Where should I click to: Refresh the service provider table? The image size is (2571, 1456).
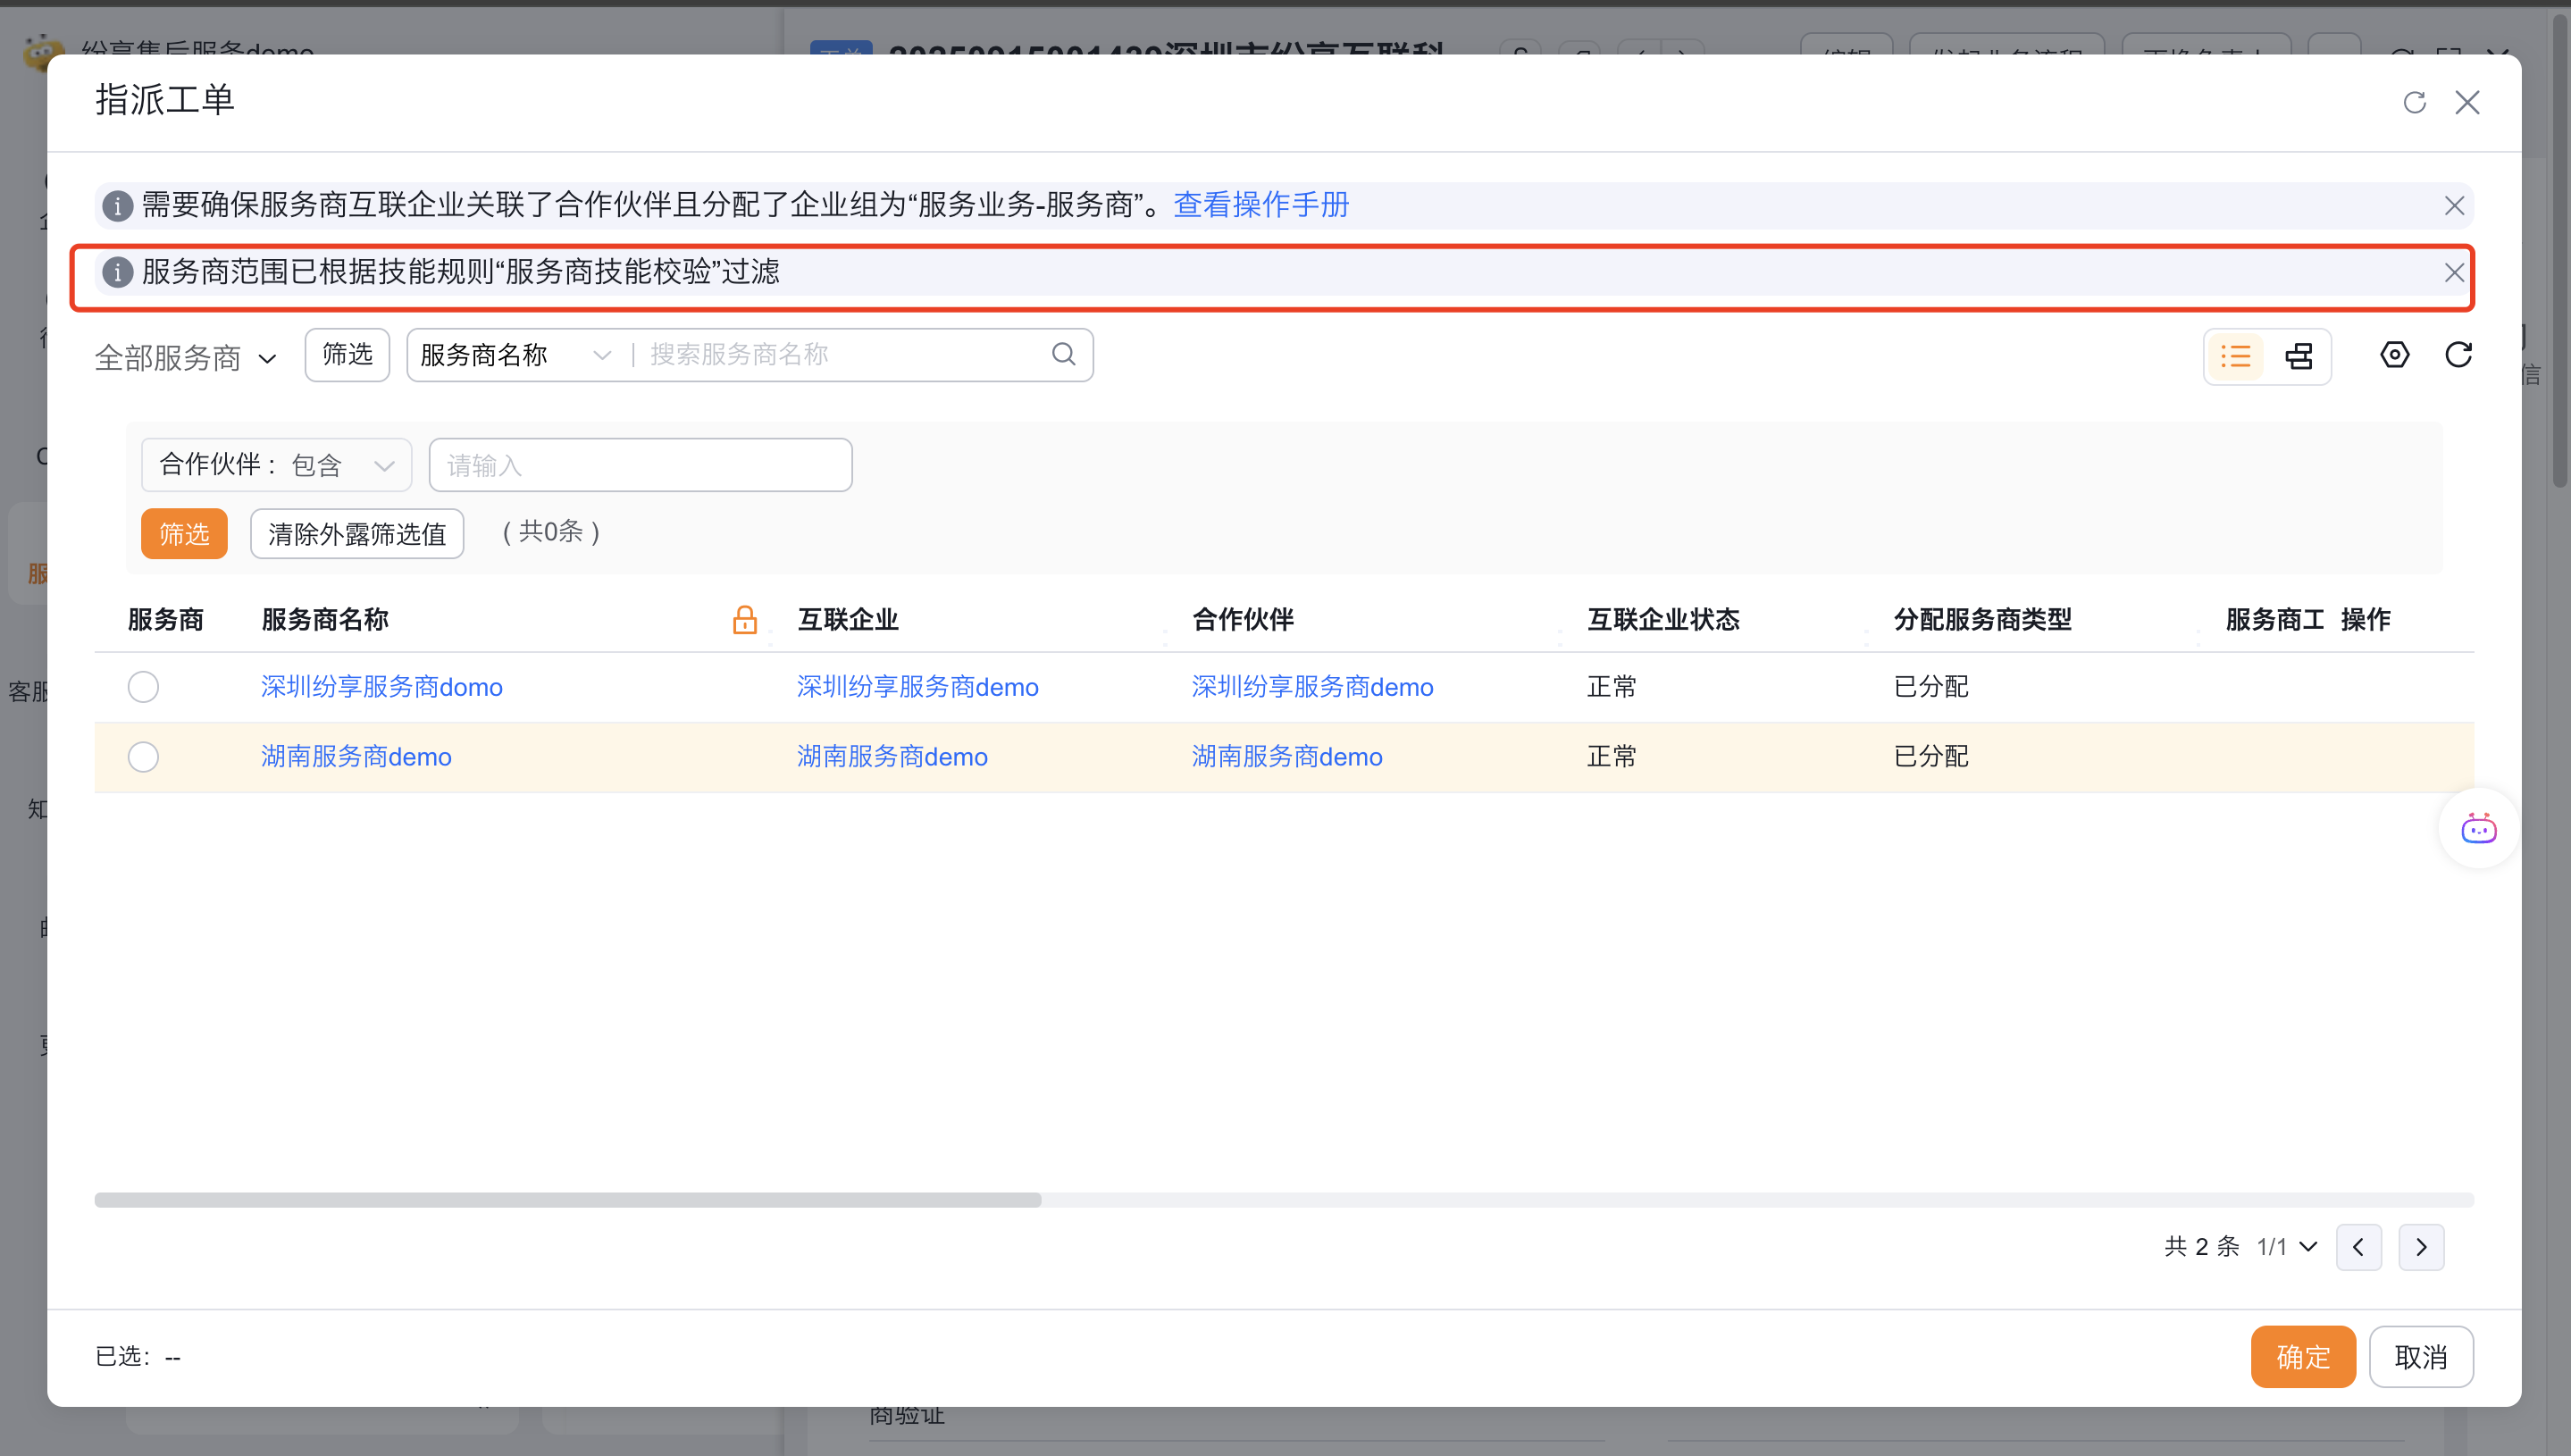point(2458,355)
